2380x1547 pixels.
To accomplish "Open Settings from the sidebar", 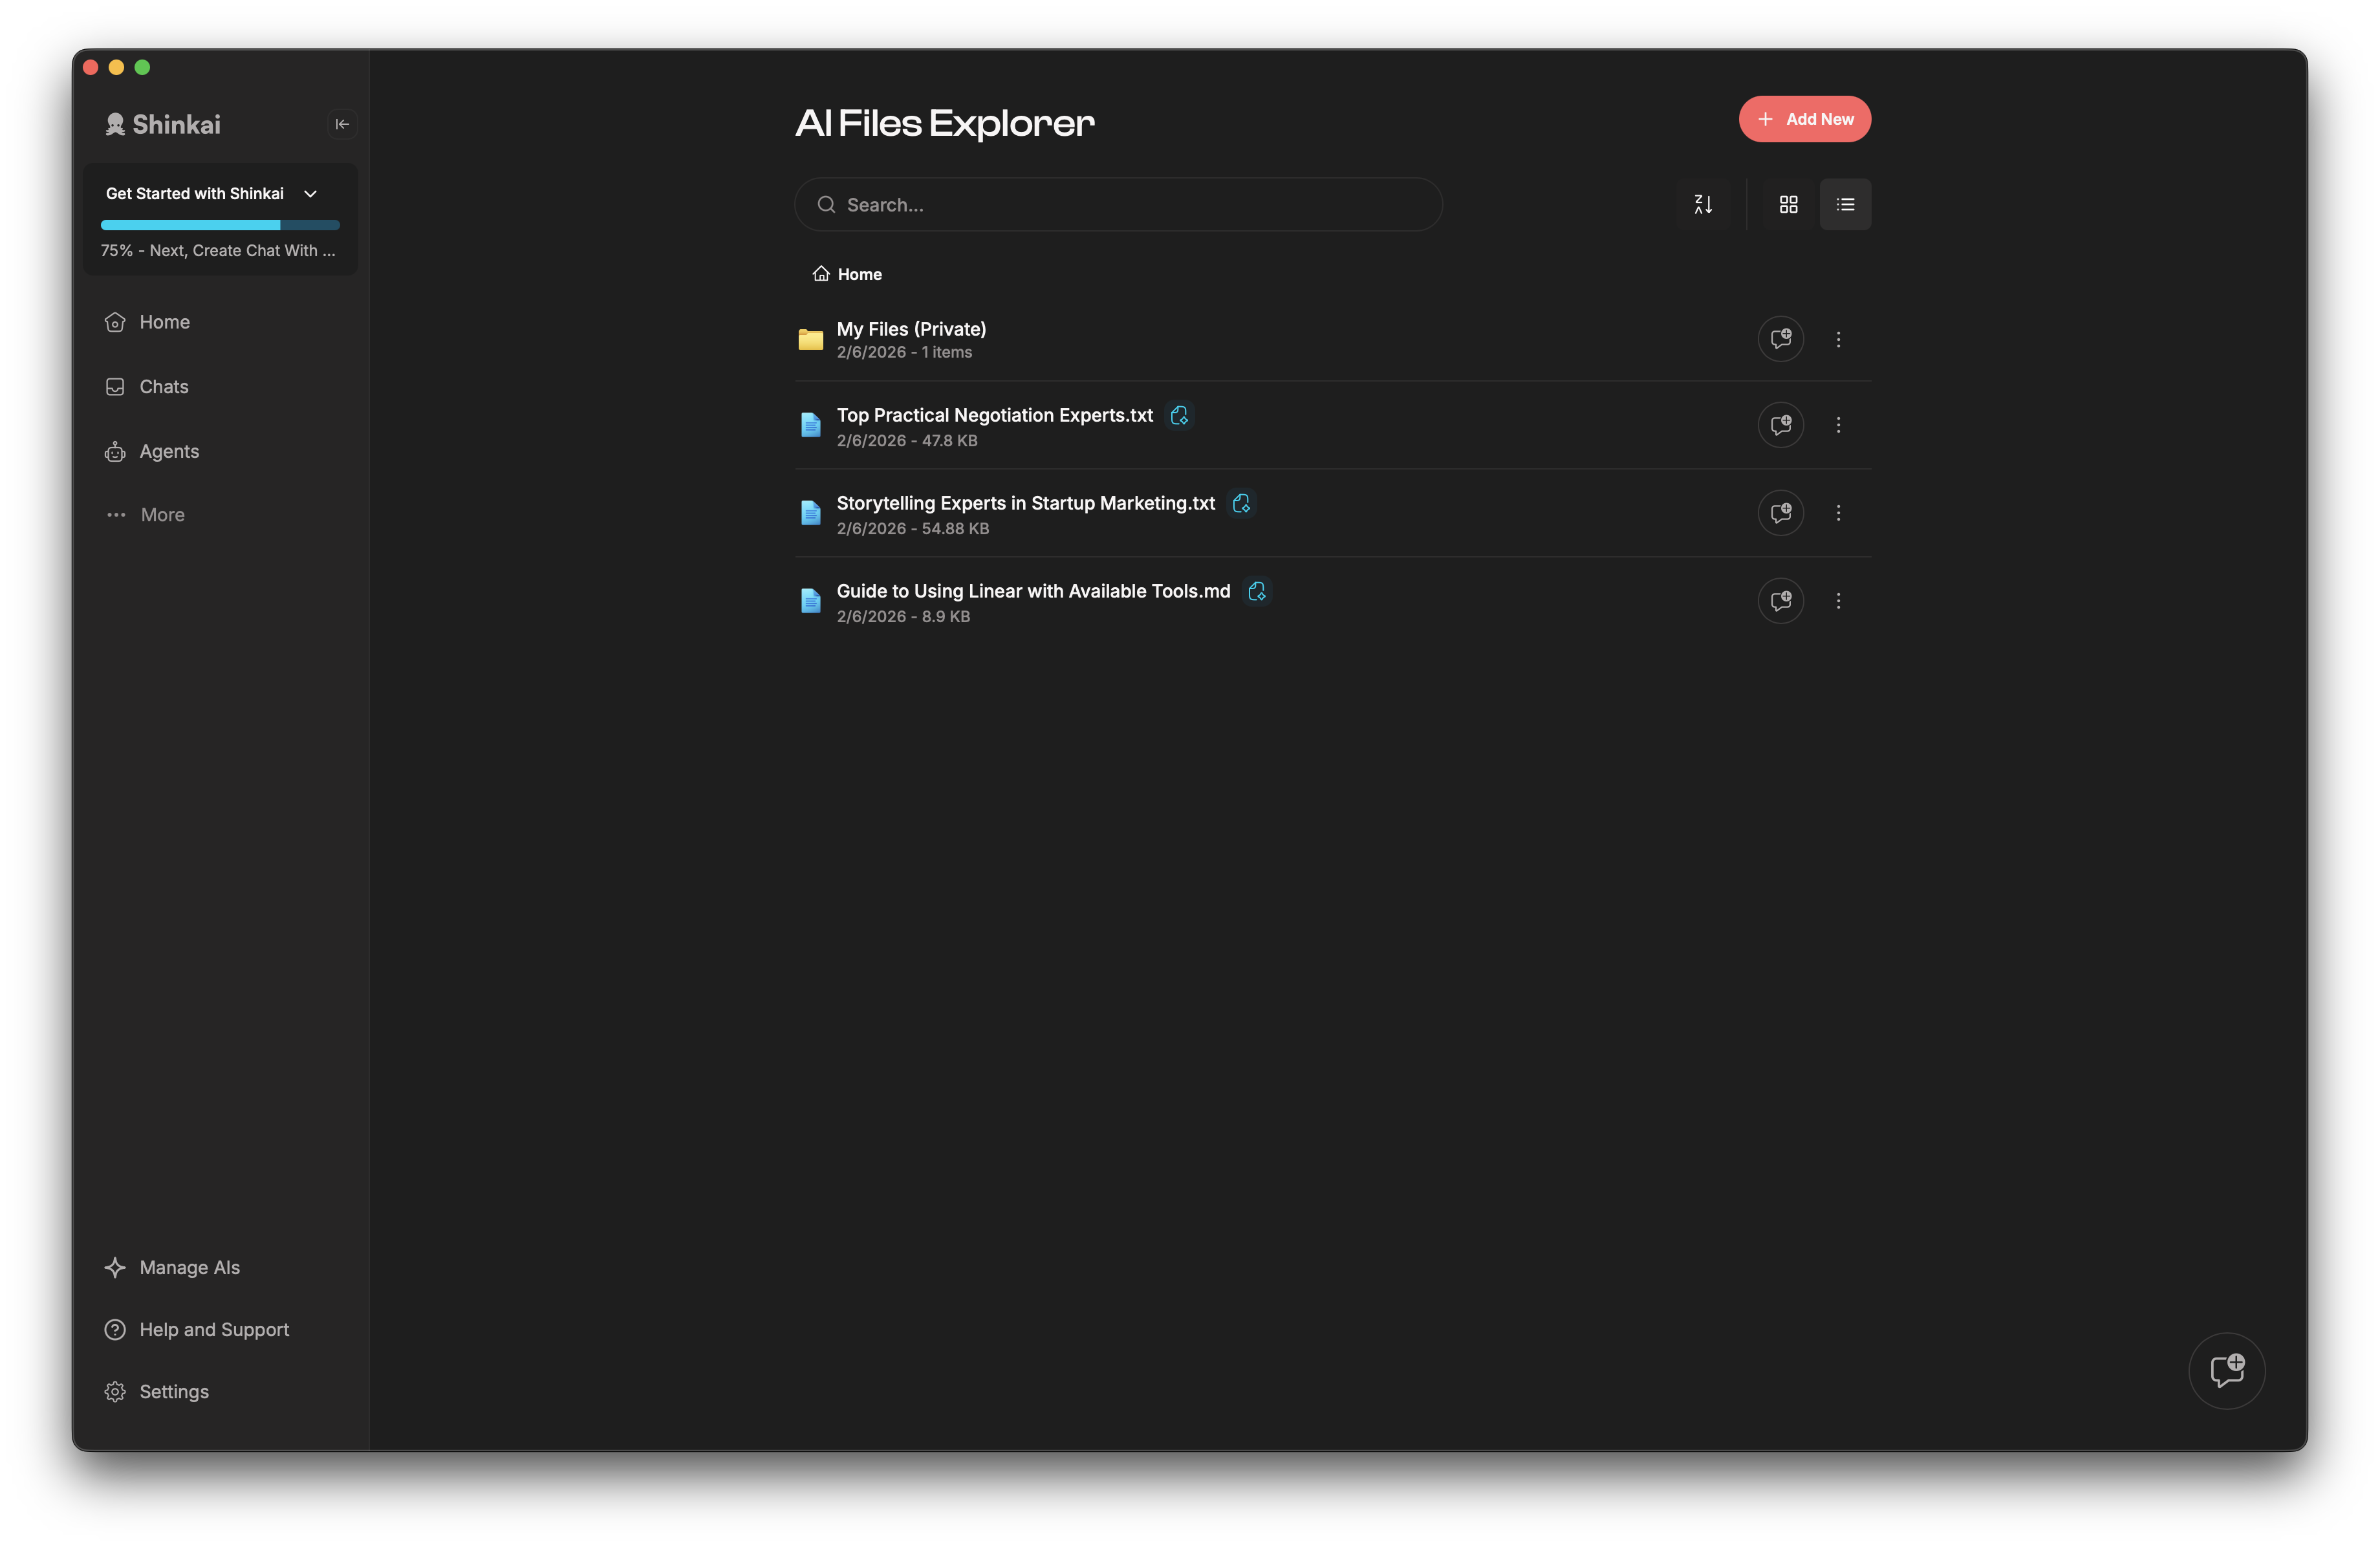I will [x=173, y=1391].
